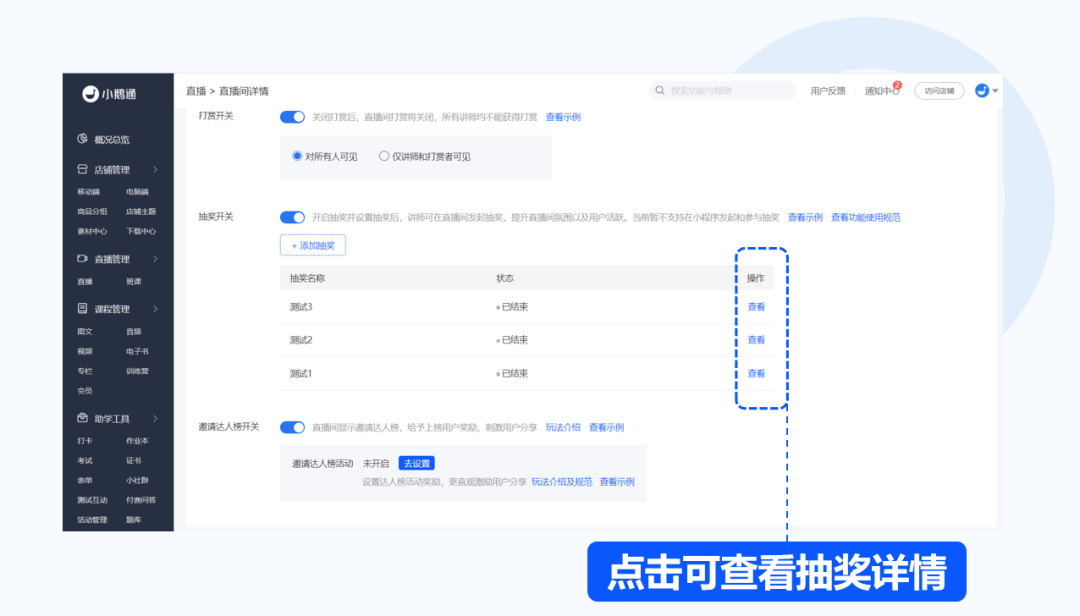The height and width of the screenshot is (616, 1080).
Task: Open 专栏 menu item
Action: 85,371
